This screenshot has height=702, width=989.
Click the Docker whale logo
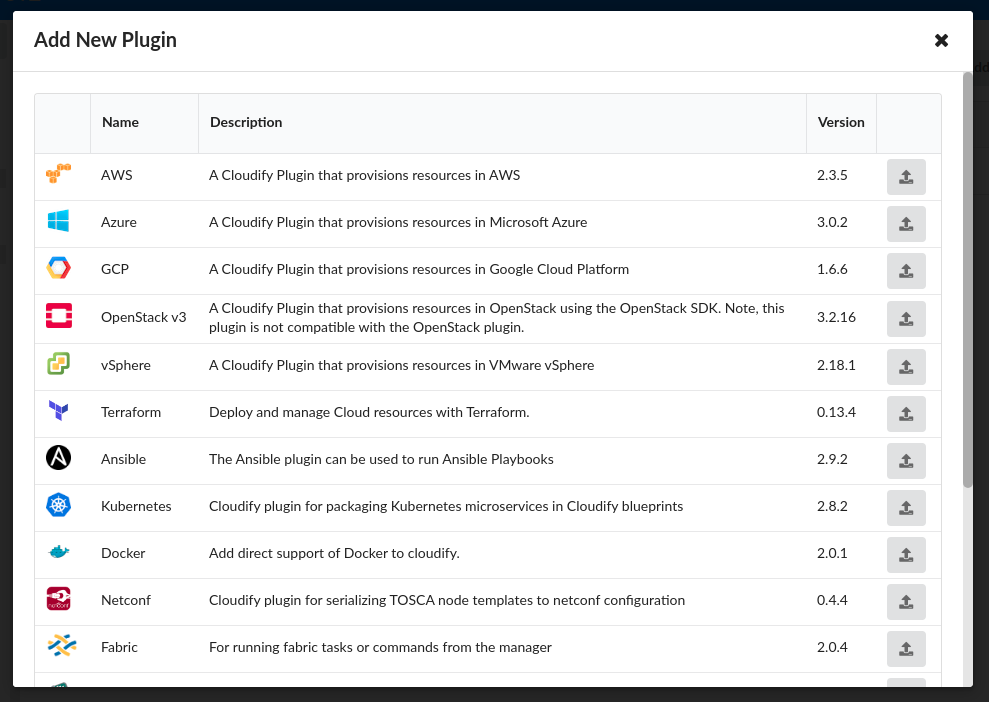pyautogui.click(x=59, y=552)
